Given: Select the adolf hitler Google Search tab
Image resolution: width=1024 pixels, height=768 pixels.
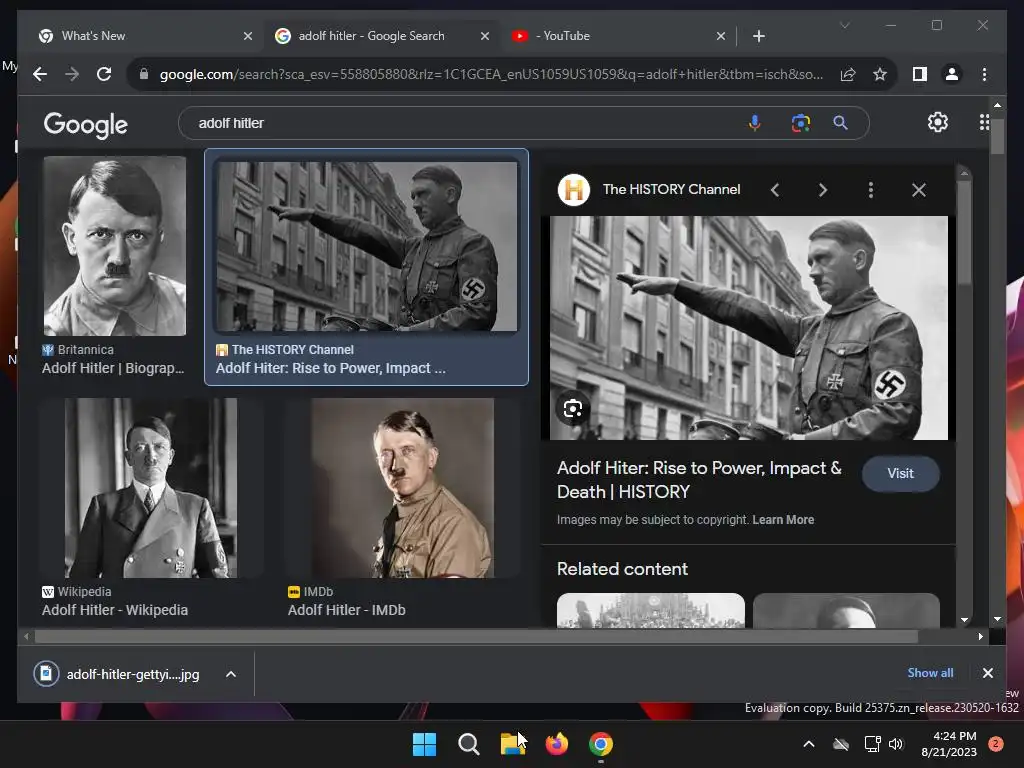Looking at the screenshot, I should click(382, 36).
